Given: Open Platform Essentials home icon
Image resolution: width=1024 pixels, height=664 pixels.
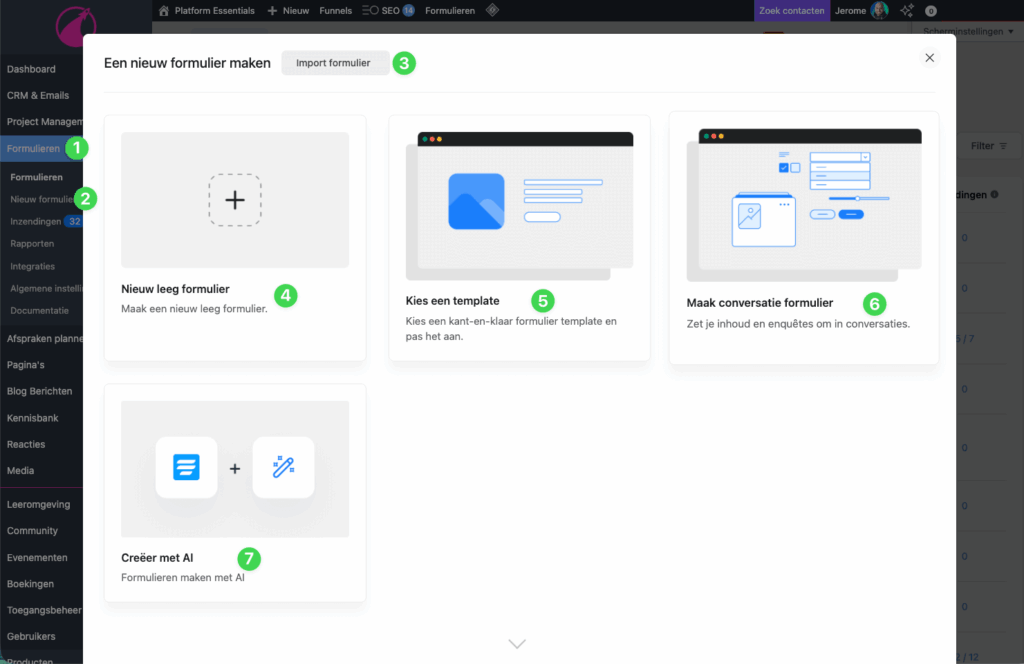Looking at the screenshot, I should (164, 11).
